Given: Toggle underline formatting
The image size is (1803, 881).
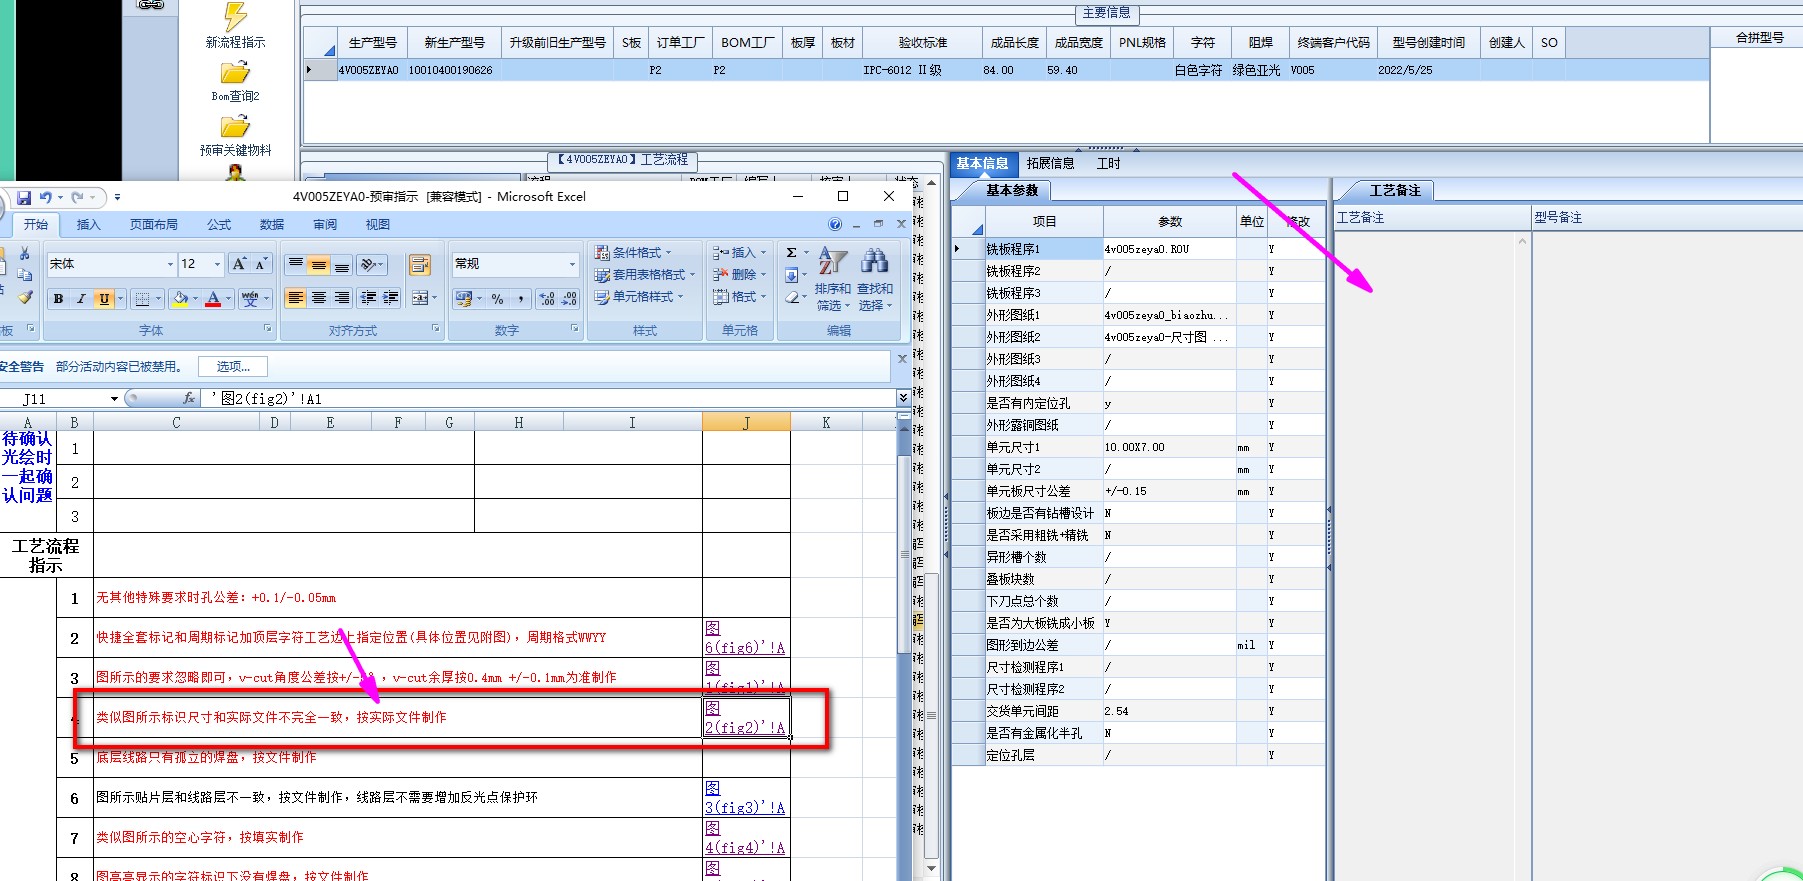Looking at the screenshot, I should (104, 298).
